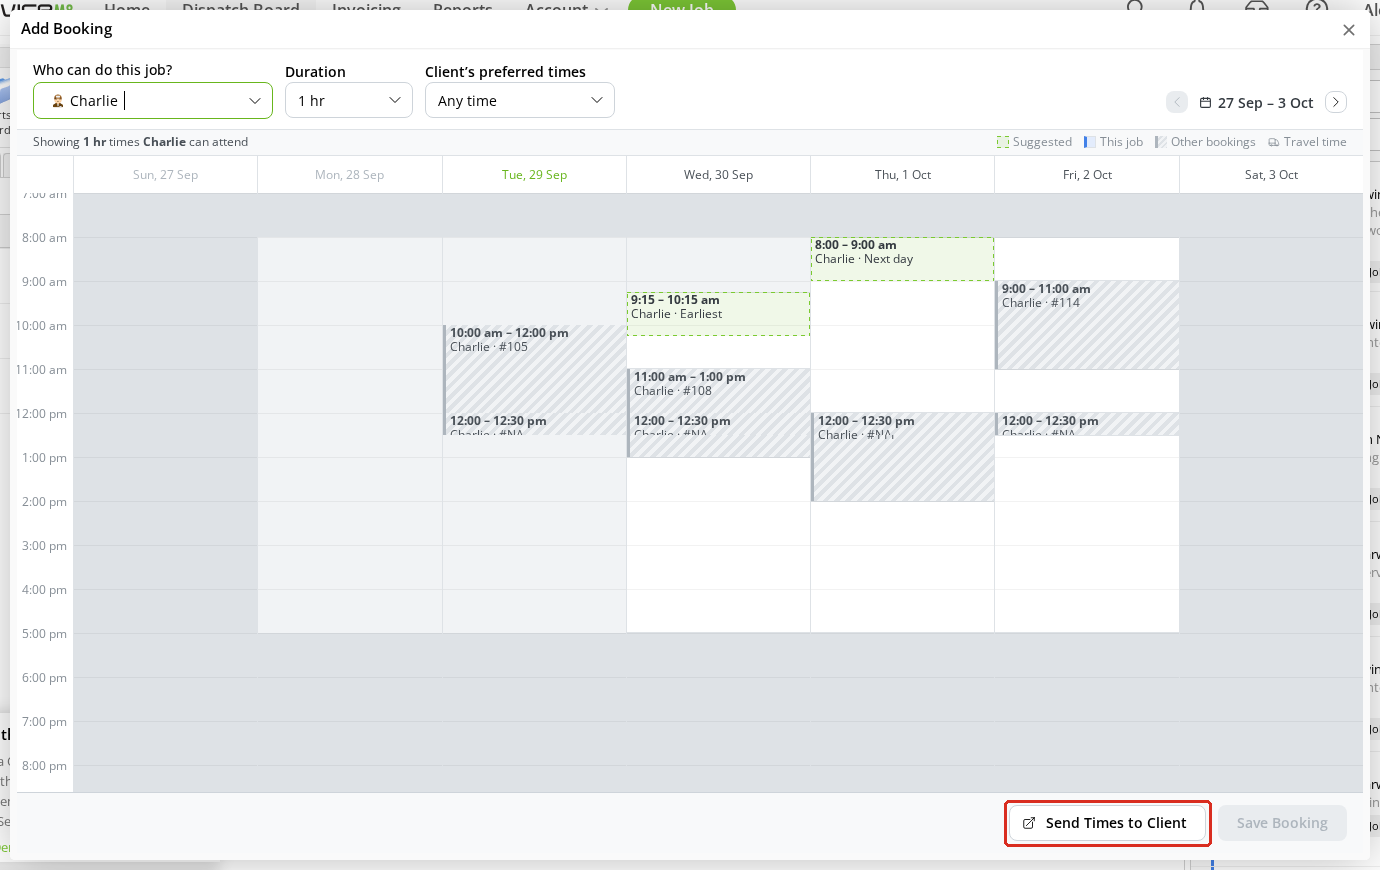Go to the previous week with left arrow
Viewport: 1380px width, 870px height.
1177,102
